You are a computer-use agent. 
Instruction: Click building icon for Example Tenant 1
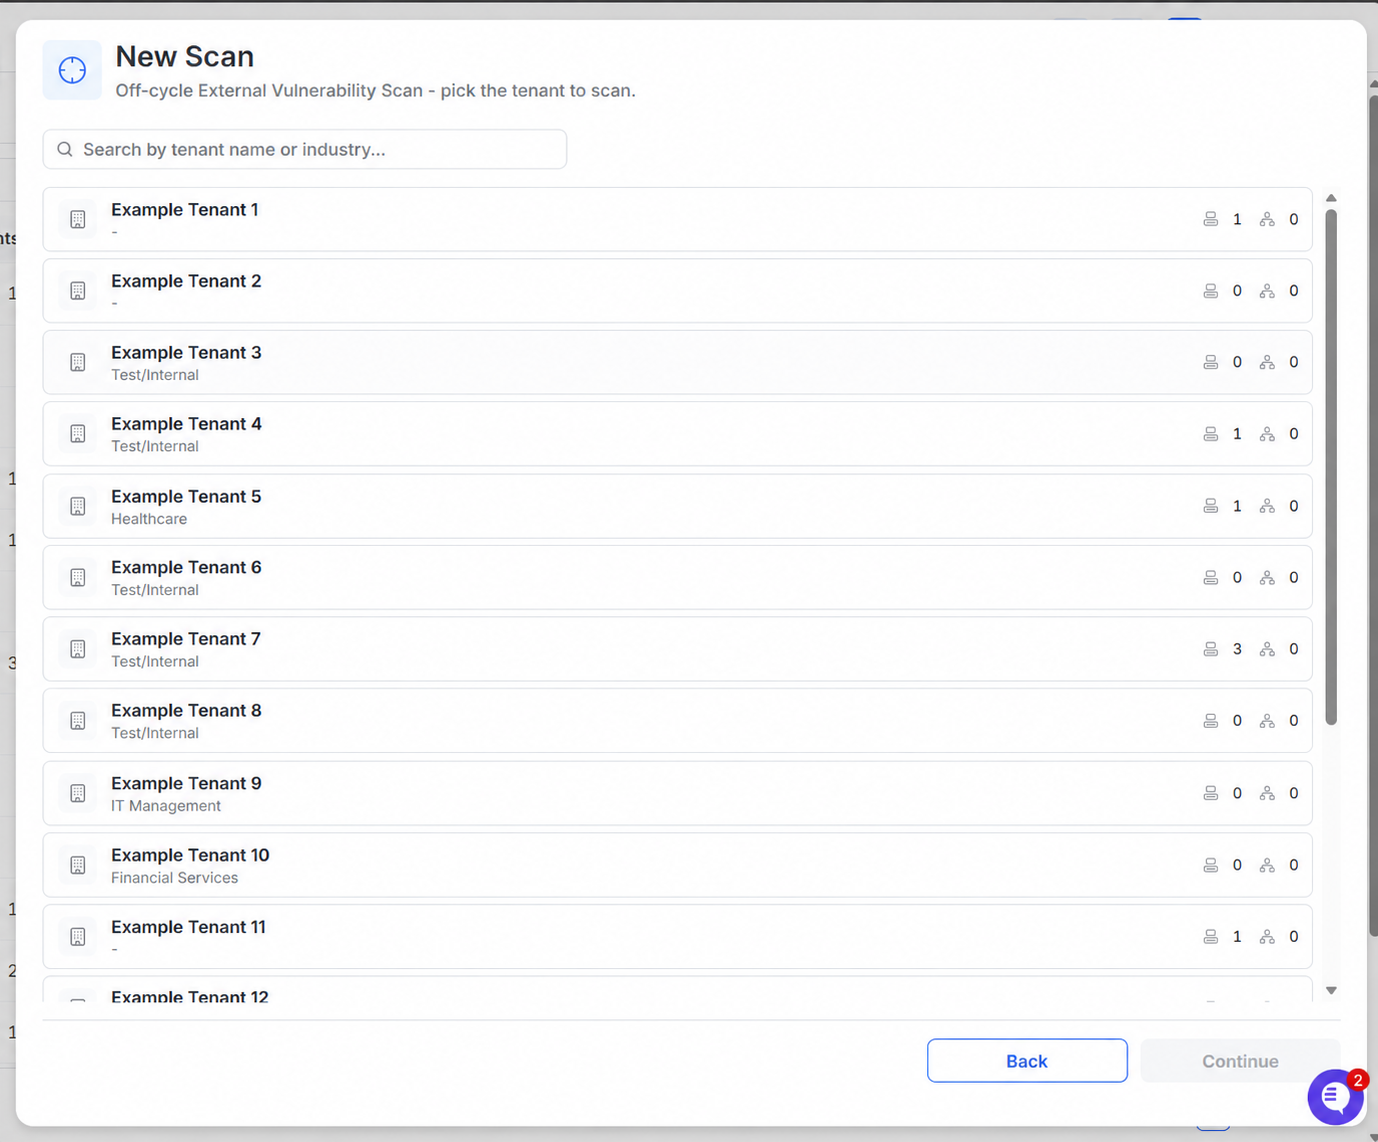pos(78,219)
